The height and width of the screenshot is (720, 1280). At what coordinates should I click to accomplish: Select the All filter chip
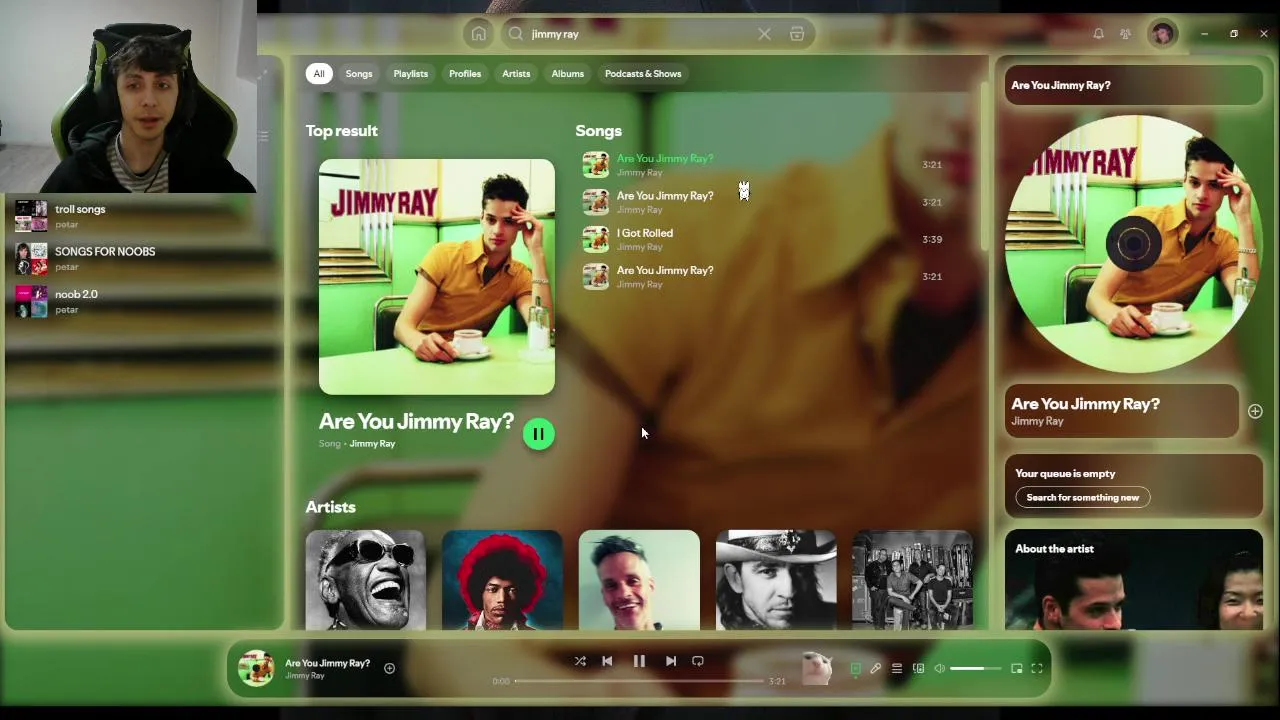pos(319,73)
